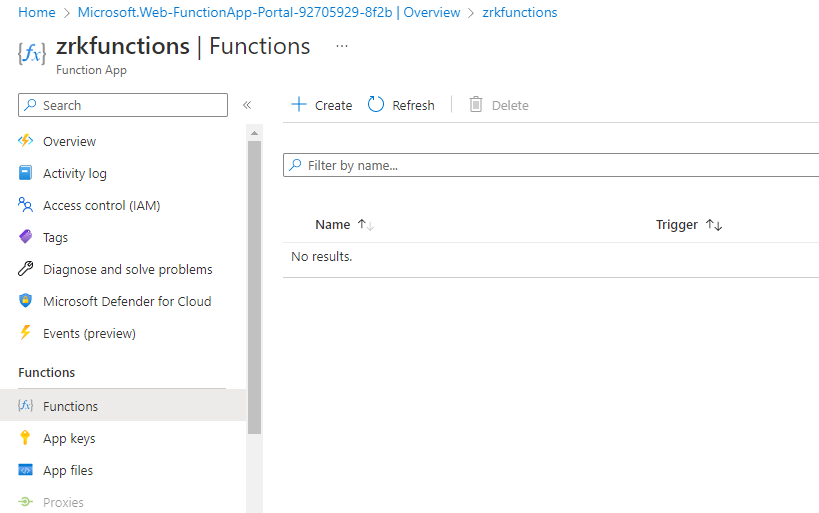
Task: Click the Access control (IAM) people icon
Action: 26,205
